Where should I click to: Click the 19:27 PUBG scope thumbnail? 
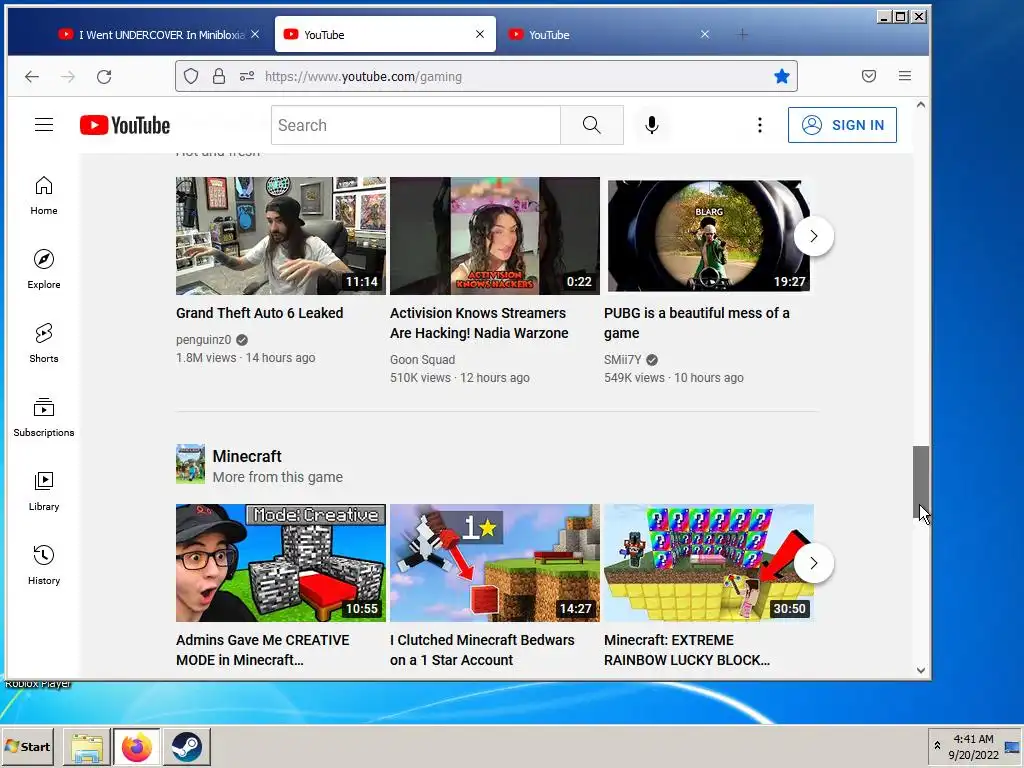coord(709,236)
